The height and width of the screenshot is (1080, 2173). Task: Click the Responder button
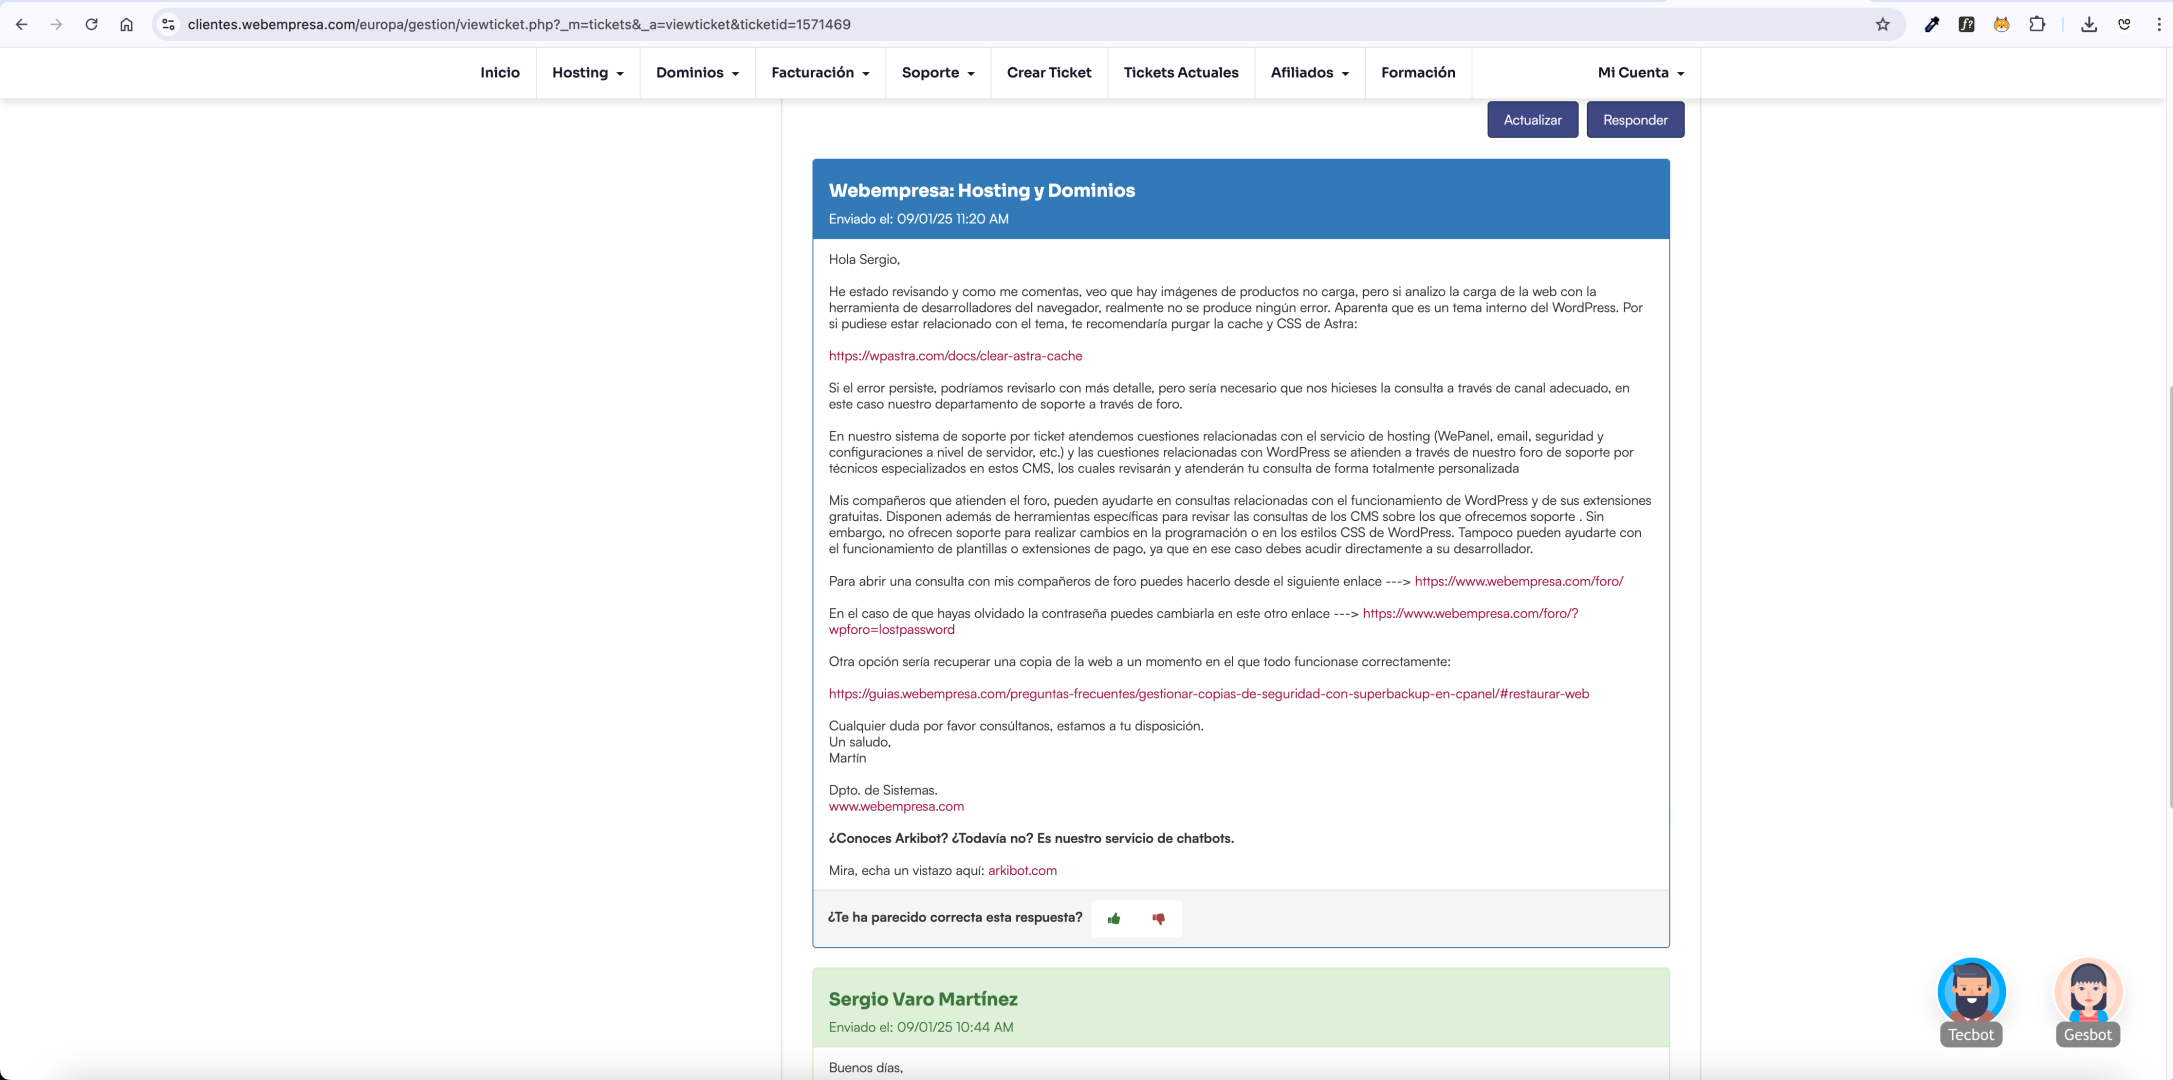pos(1635,120)
